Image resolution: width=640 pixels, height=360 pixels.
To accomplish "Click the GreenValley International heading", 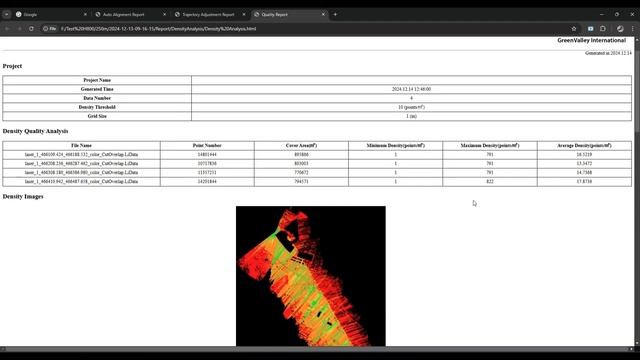I will coord(591,40).
